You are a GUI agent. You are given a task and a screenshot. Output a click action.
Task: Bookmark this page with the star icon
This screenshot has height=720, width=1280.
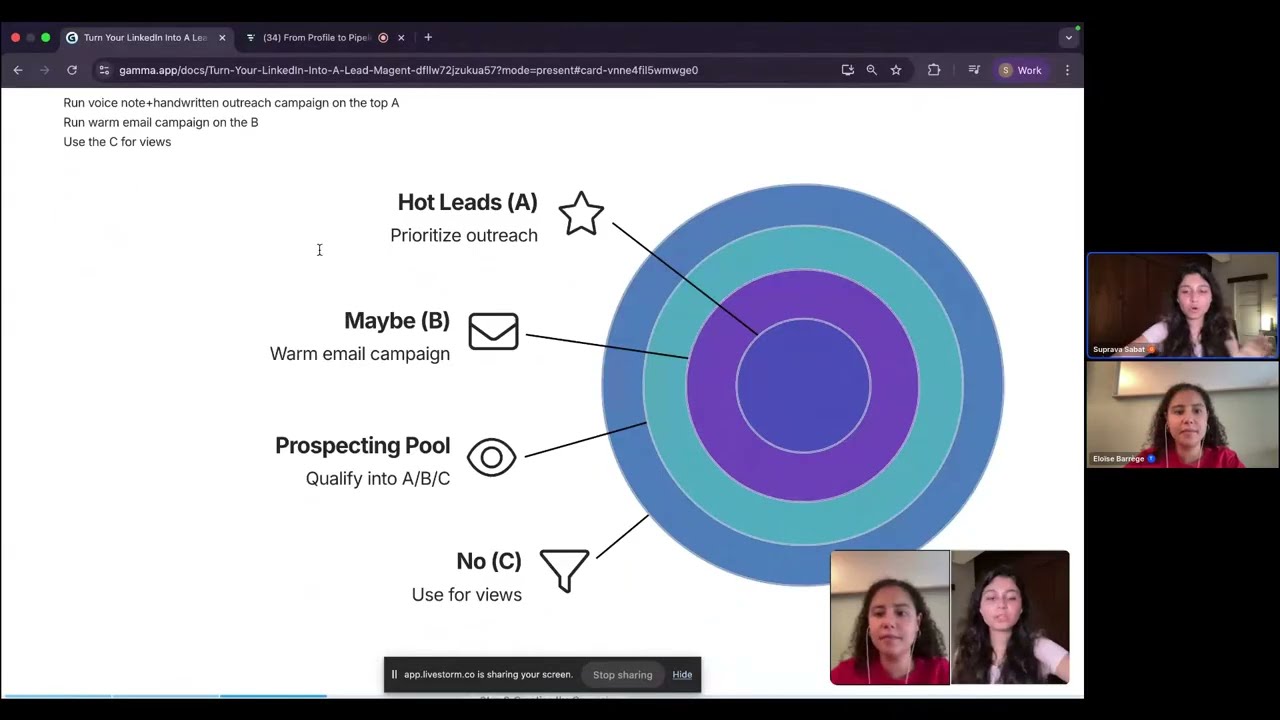pos(896,70)
